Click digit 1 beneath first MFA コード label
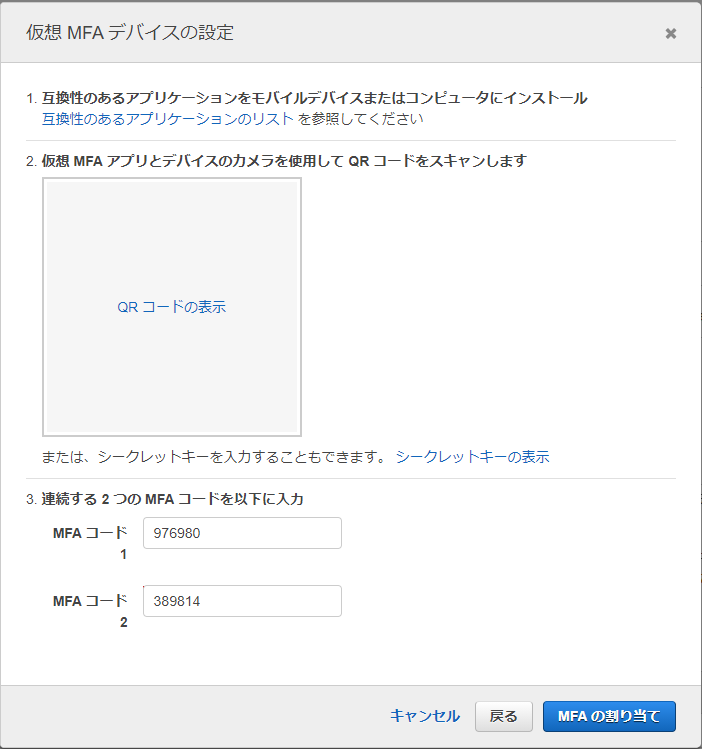This screenshot has width=702, height=749. (123, 554)
